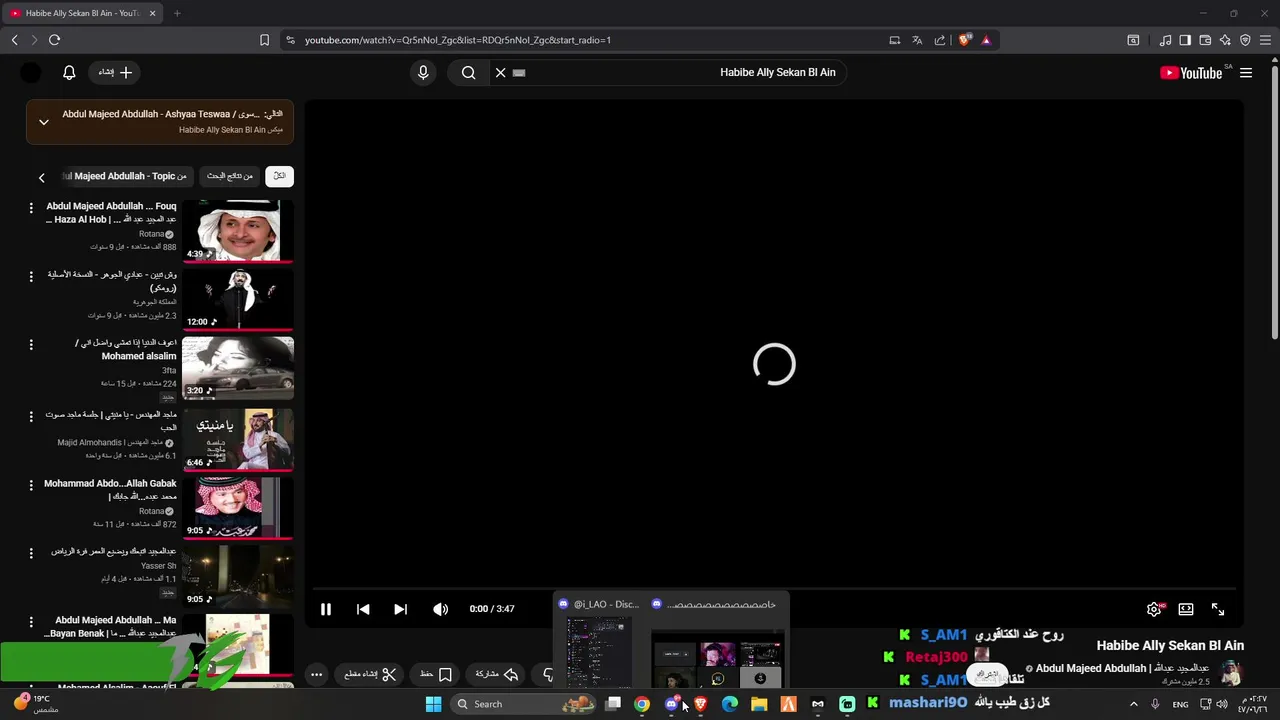Select the 'من نتائج البحث' filter chip
1280x720 pixels.
tap(230, 176)
